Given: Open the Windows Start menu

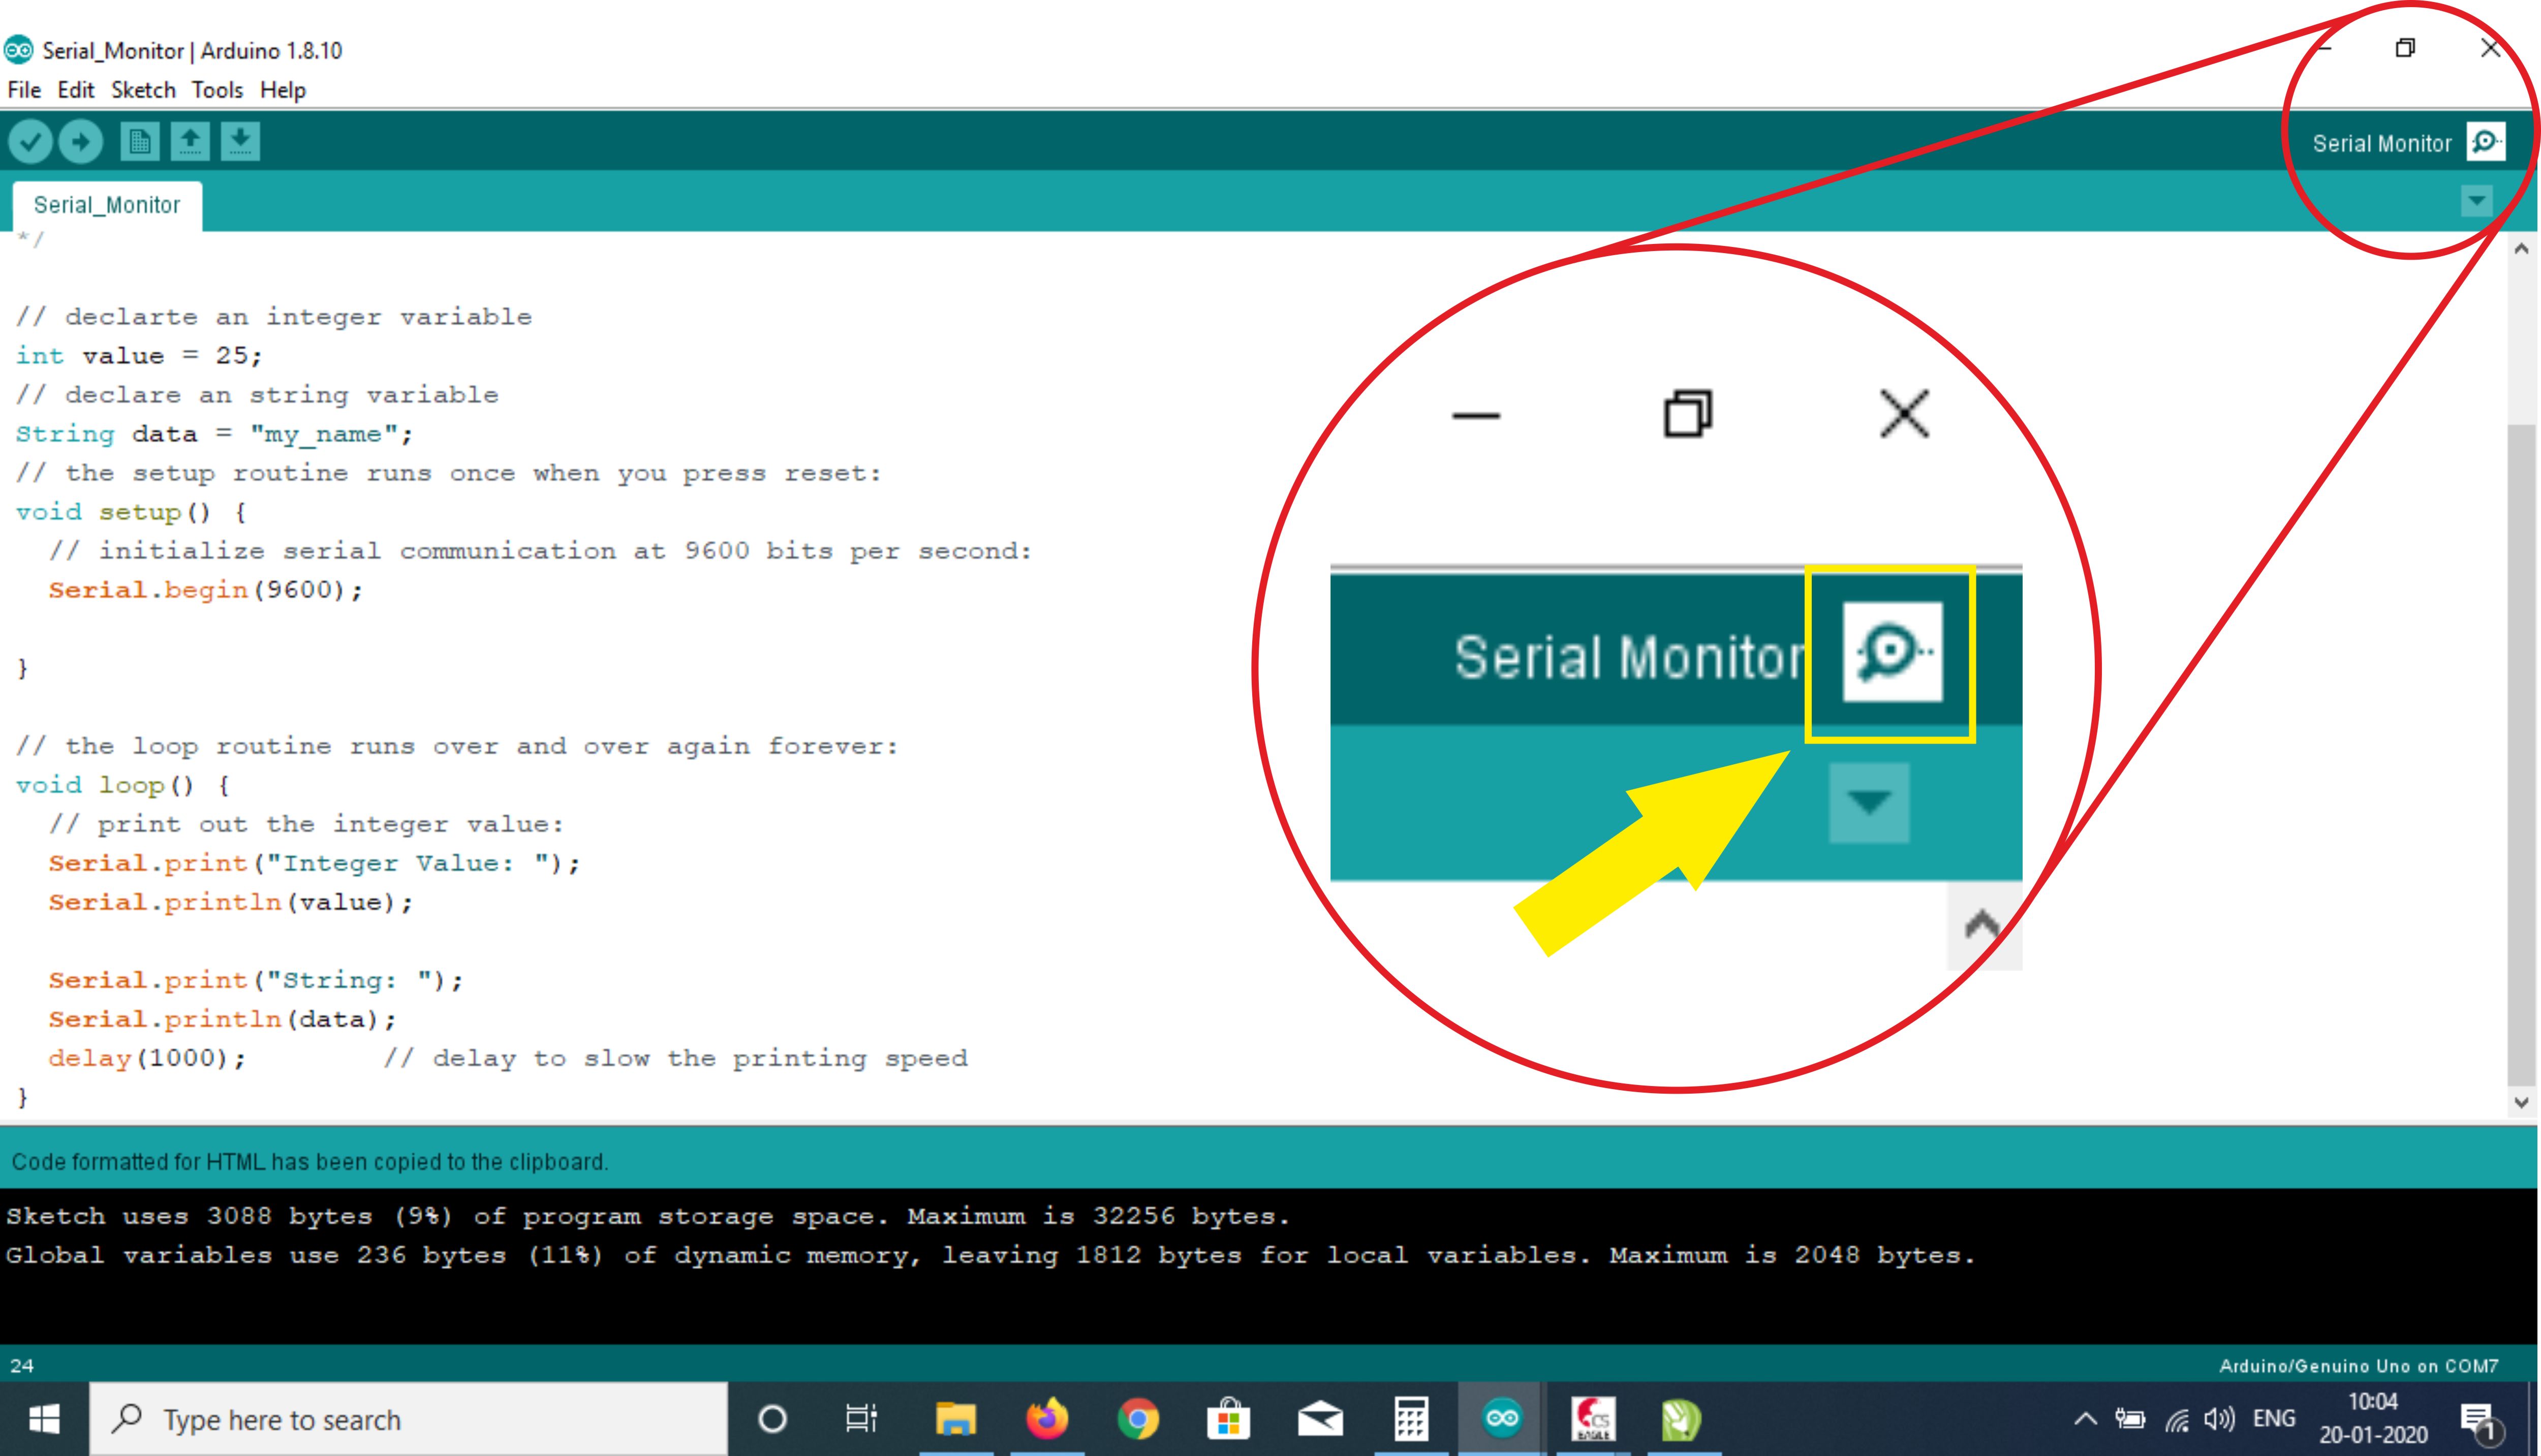Looking at the screenshot, I should (x=44, y=1419).
